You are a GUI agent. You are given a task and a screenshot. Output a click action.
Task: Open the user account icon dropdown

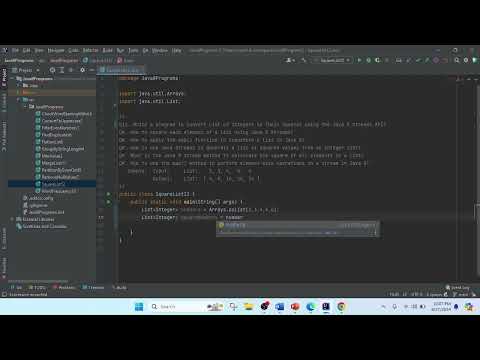click(290, 60)
